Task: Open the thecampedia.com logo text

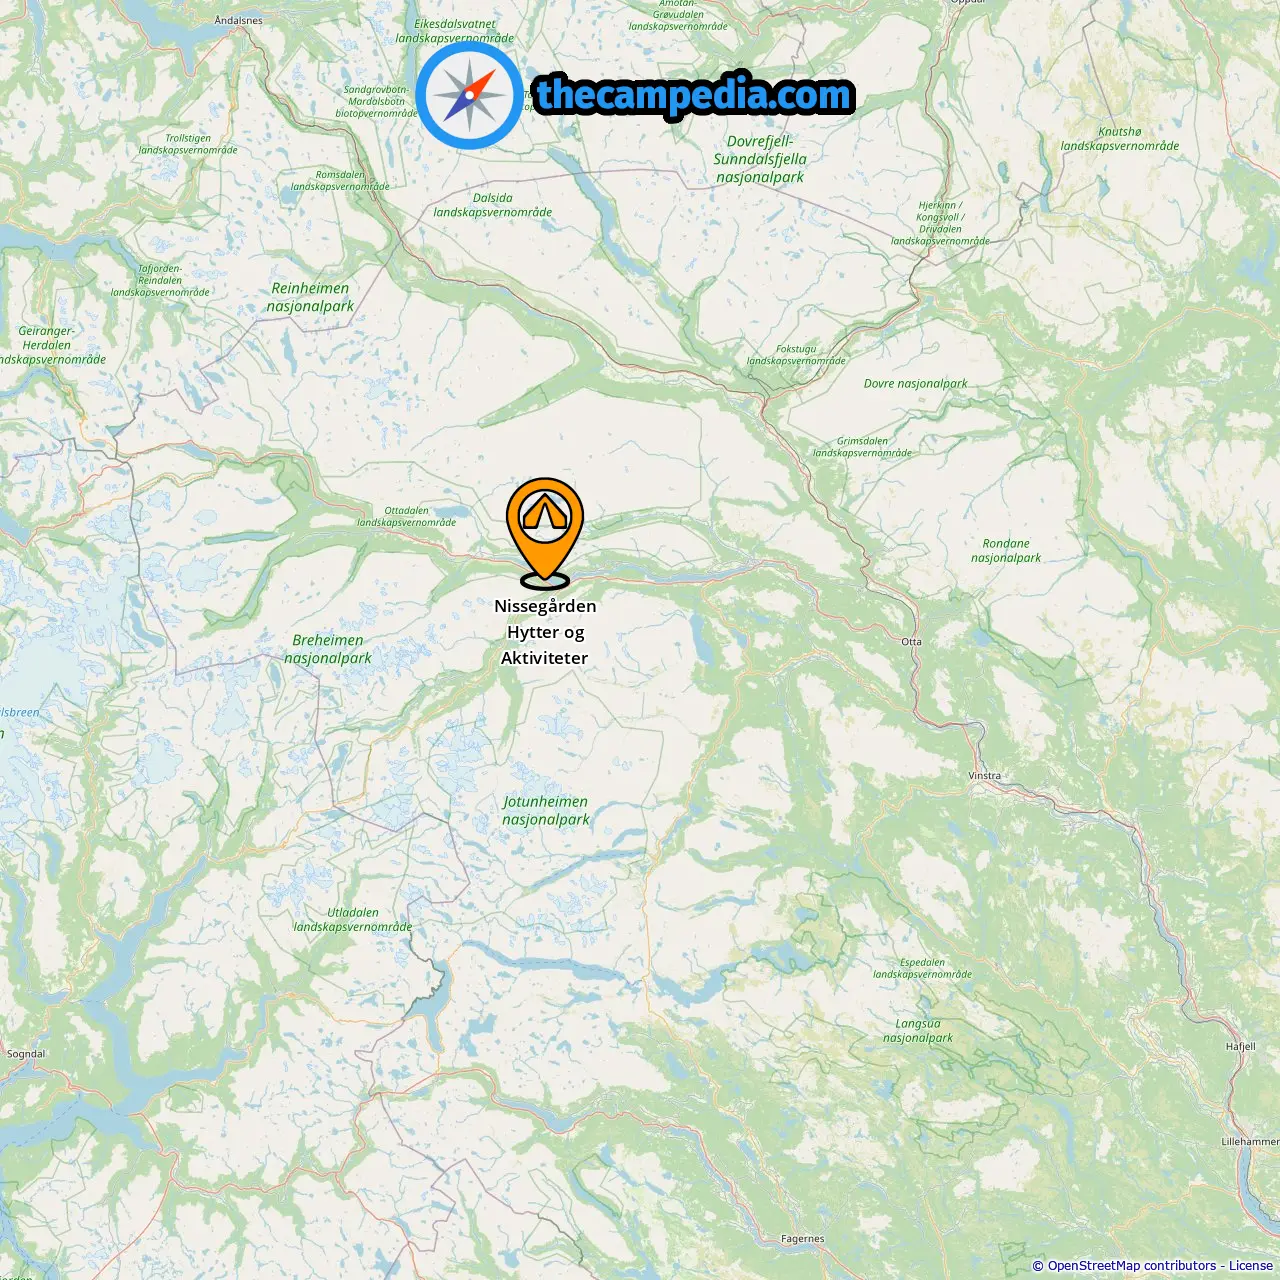Action: click(x=694, y=95)
